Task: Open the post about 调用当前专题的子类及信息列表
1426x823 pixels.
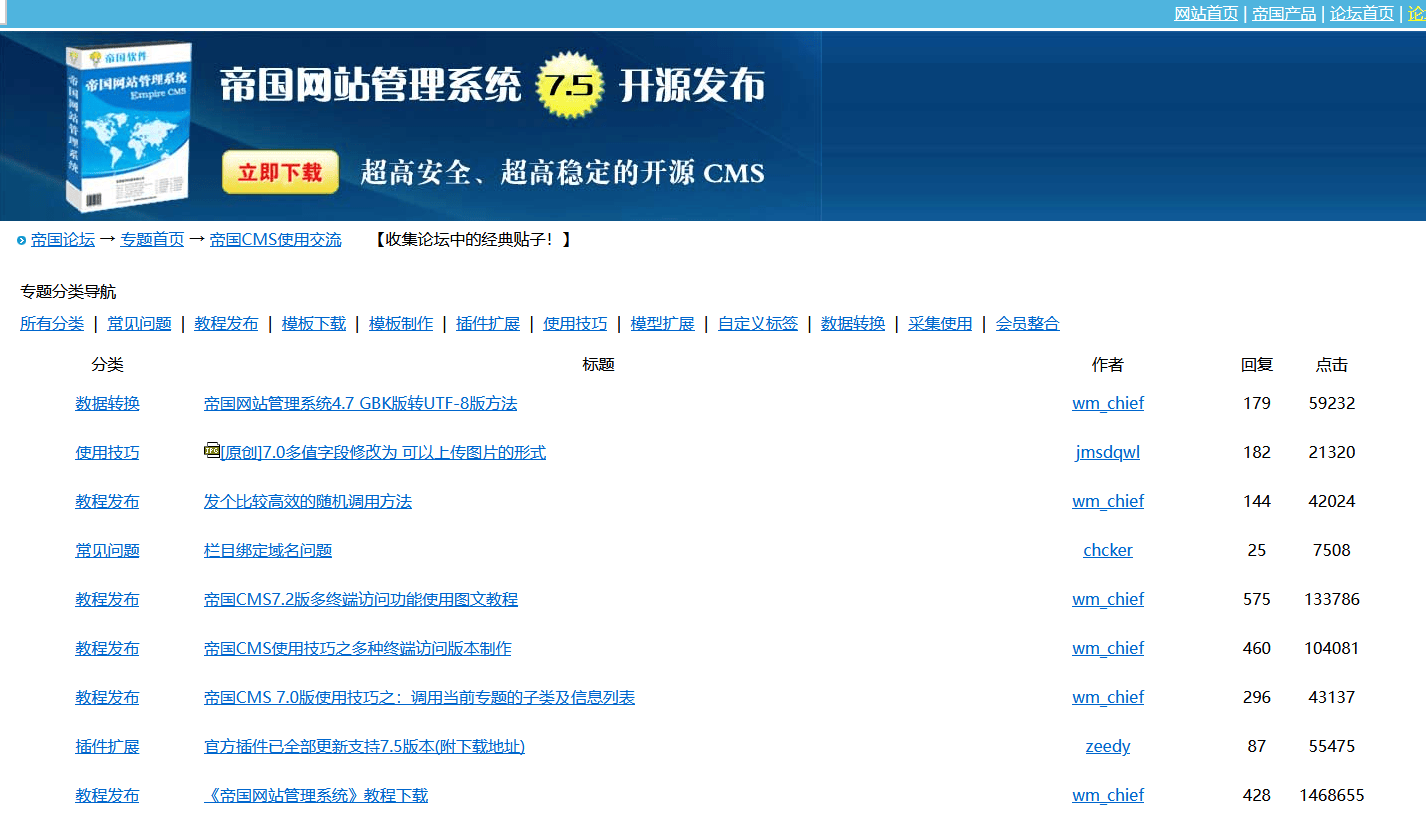Action: (x=419, y=698)
